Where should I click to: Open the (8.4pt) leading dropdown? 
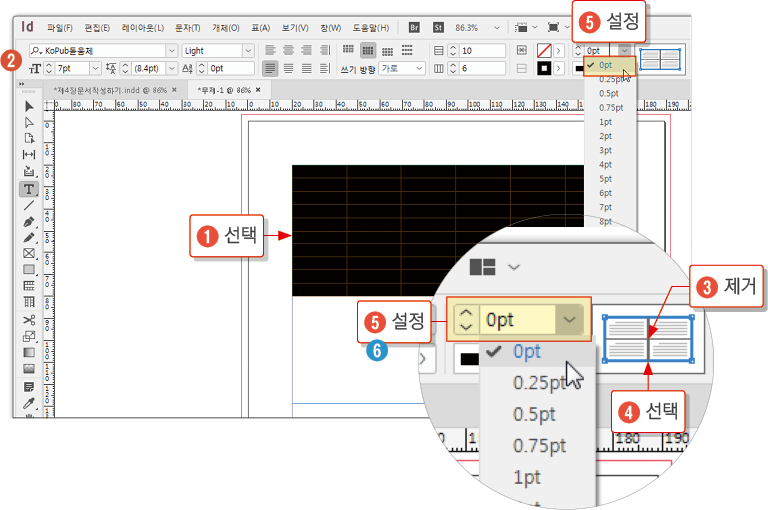(x=171, y=68)
